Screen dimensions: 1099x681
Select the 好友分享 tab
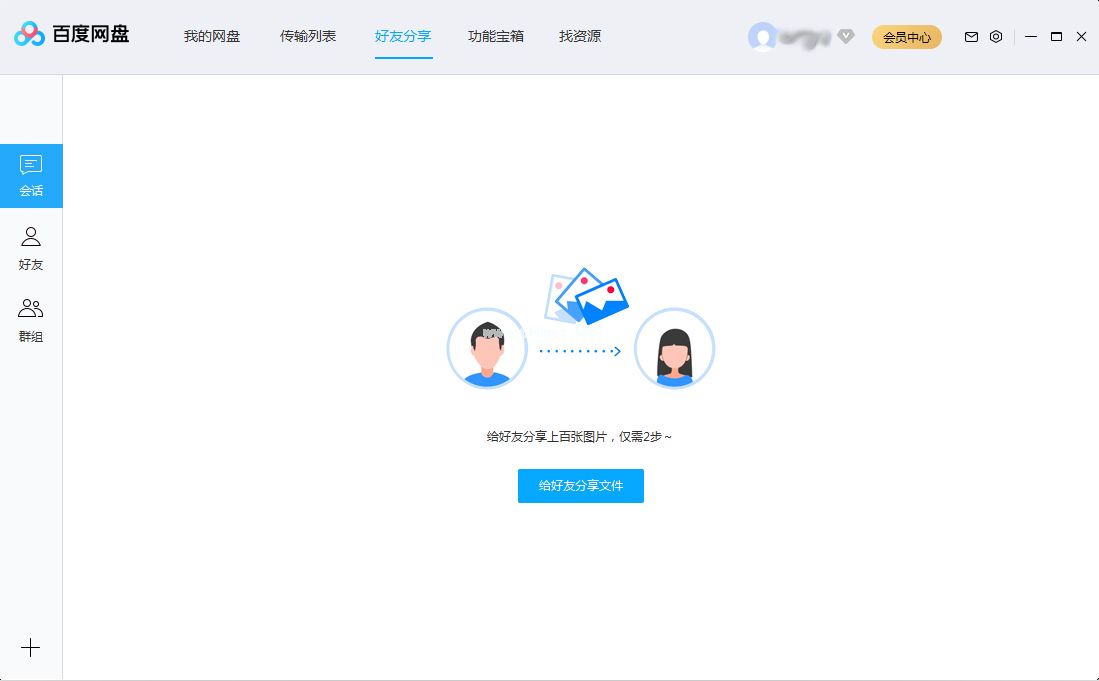(x=403, y=35)
